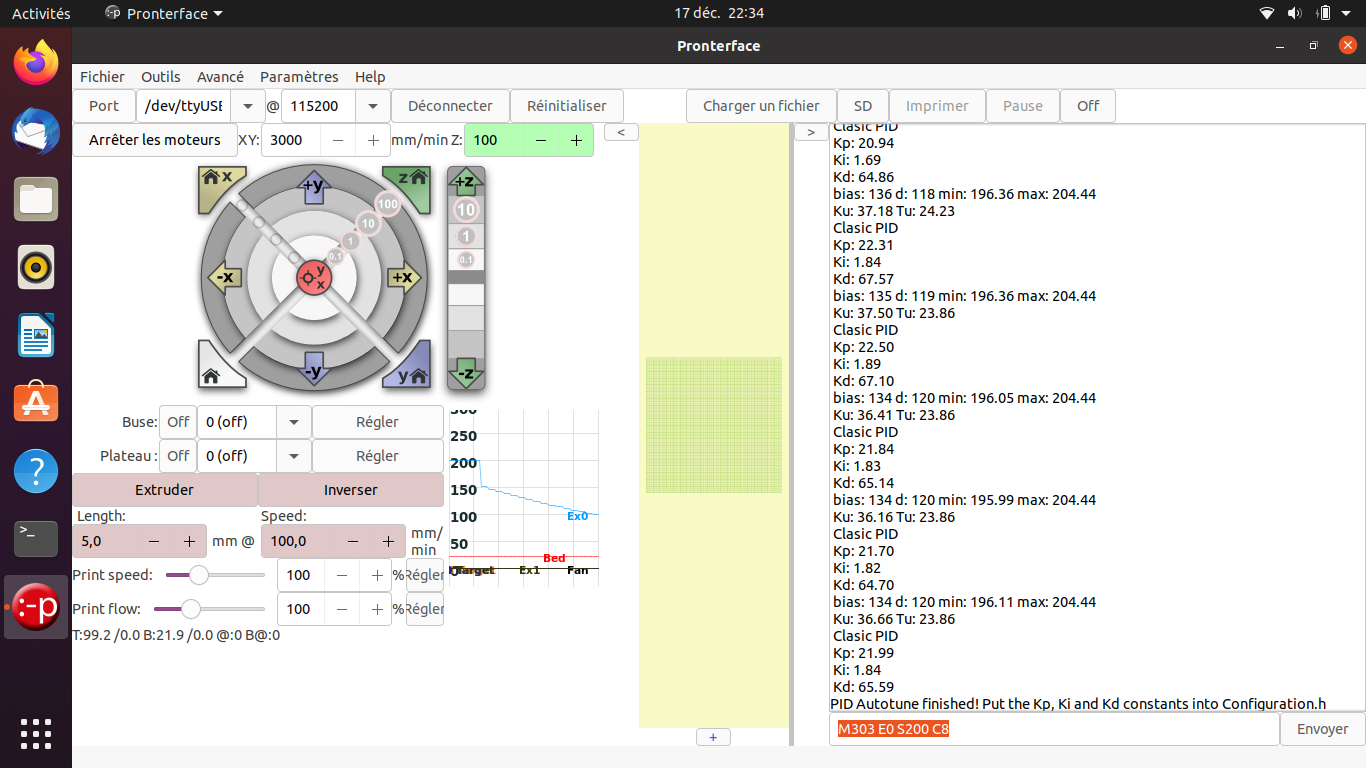Viewport: 1366px width, 768px height.
Task: Click the Extruder button
Action: coord(165,490)
